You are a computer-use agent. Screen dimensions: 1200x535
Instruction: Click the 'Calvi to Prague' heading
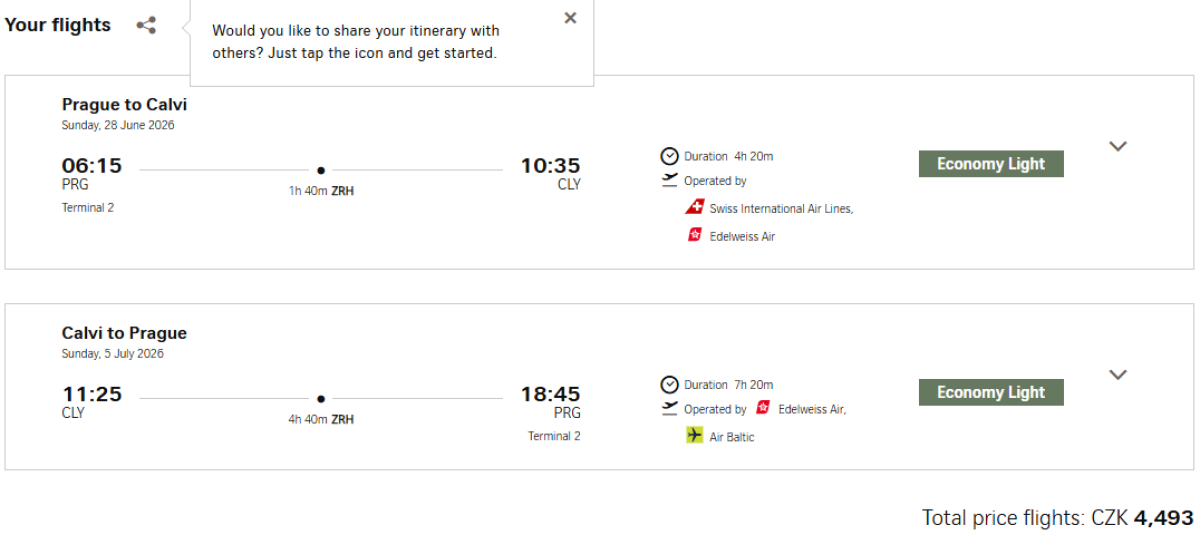point(124,333)
